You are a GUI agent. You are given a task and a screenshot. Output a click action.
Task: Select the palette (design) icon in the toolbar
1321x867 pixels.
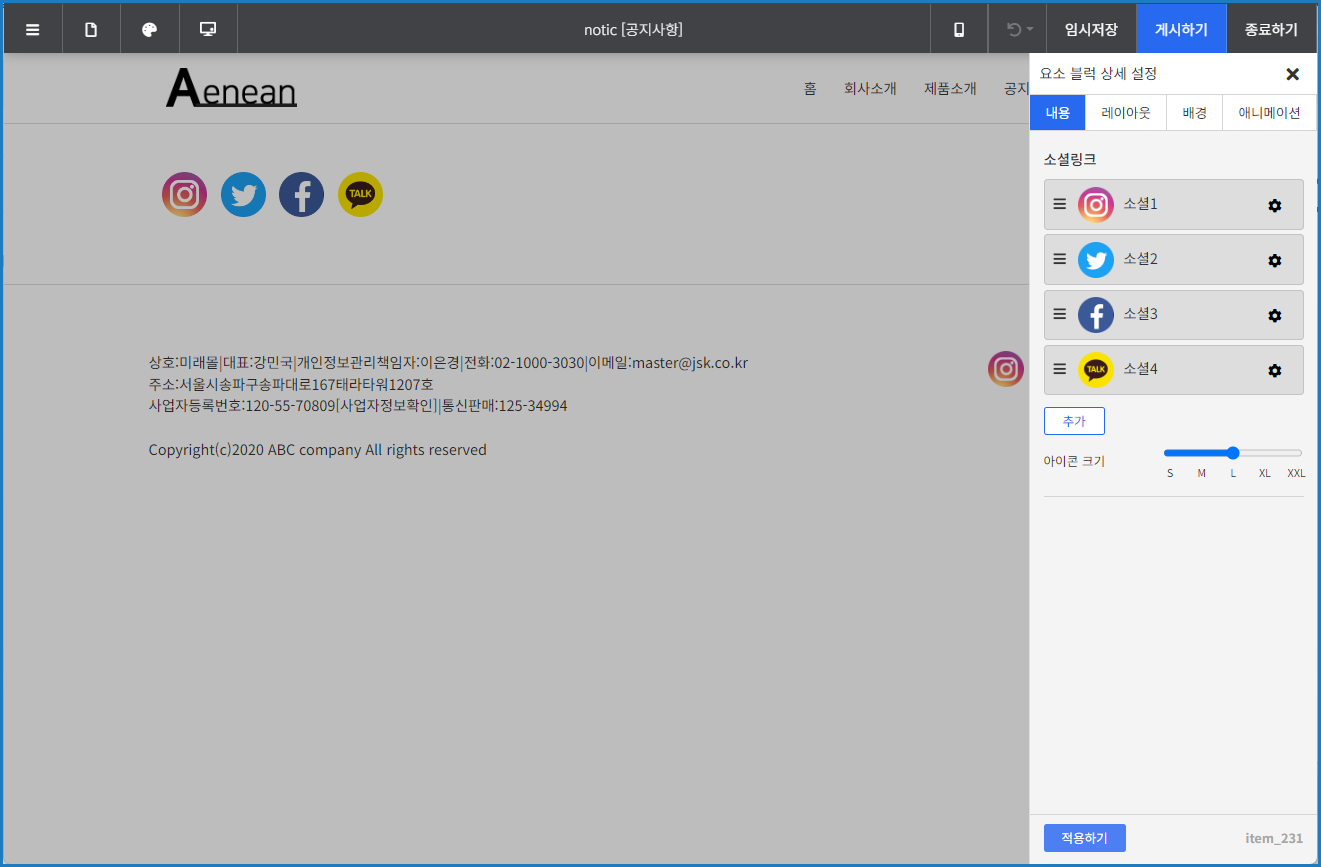[150, 28]
